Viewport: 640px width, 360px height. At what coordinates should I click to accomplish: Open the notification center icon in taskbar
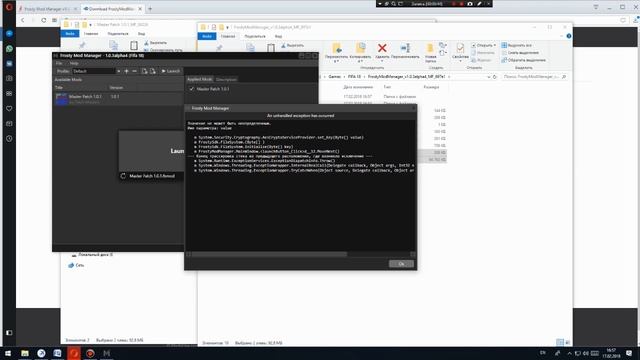tap(629, 353)
